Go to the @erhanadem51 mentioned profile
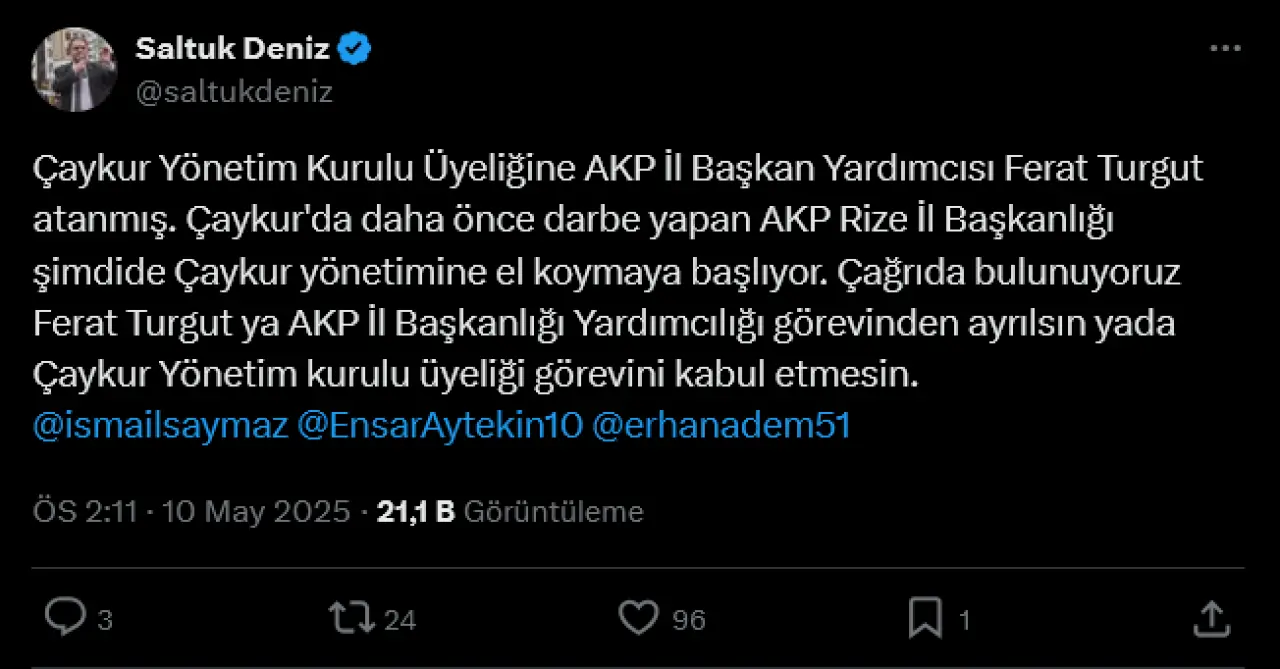Image resolution: width=1280 pixels, height=669 pixels. [x=721, y=426]
